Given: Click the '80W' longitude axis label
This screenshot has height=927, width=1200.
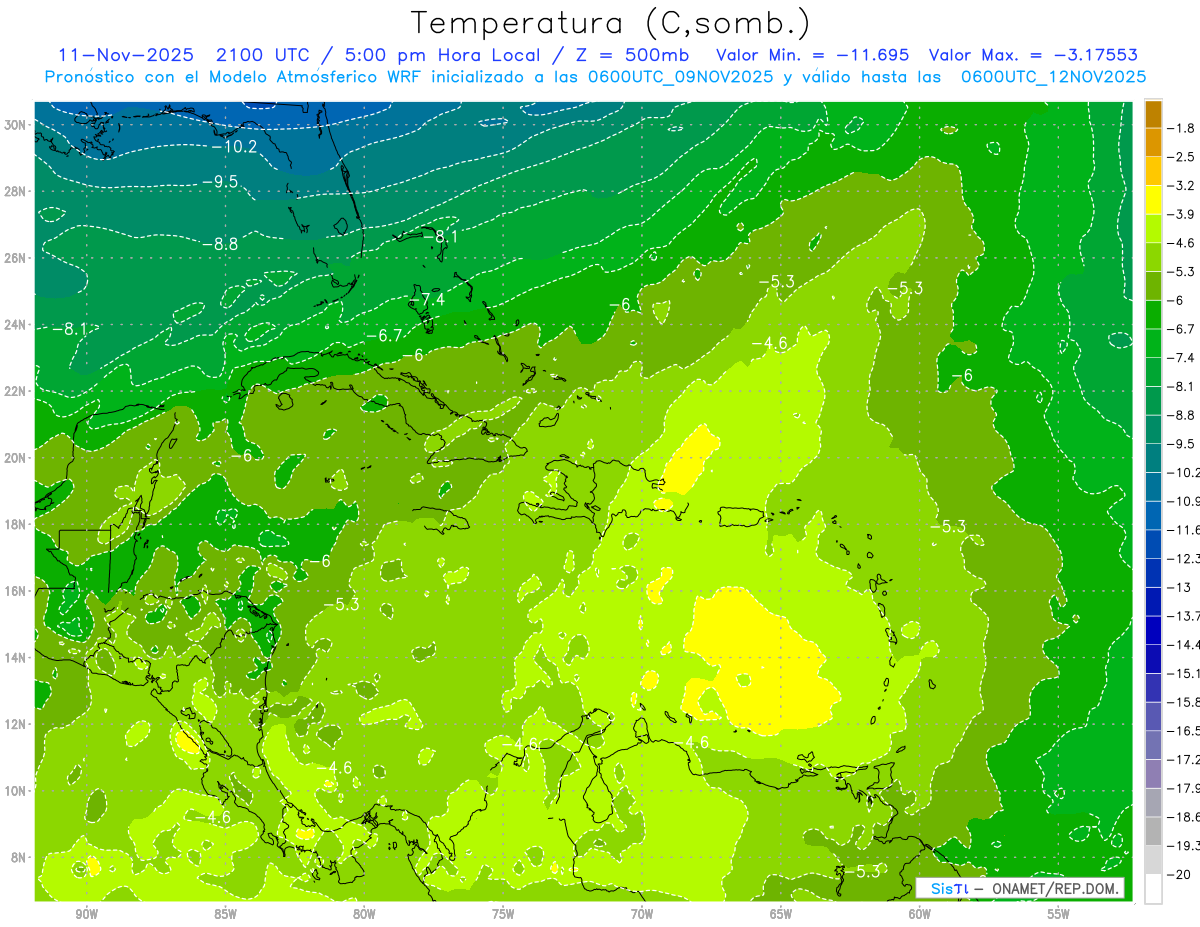Looking at the screenshot, I should (x=364, y=913).
